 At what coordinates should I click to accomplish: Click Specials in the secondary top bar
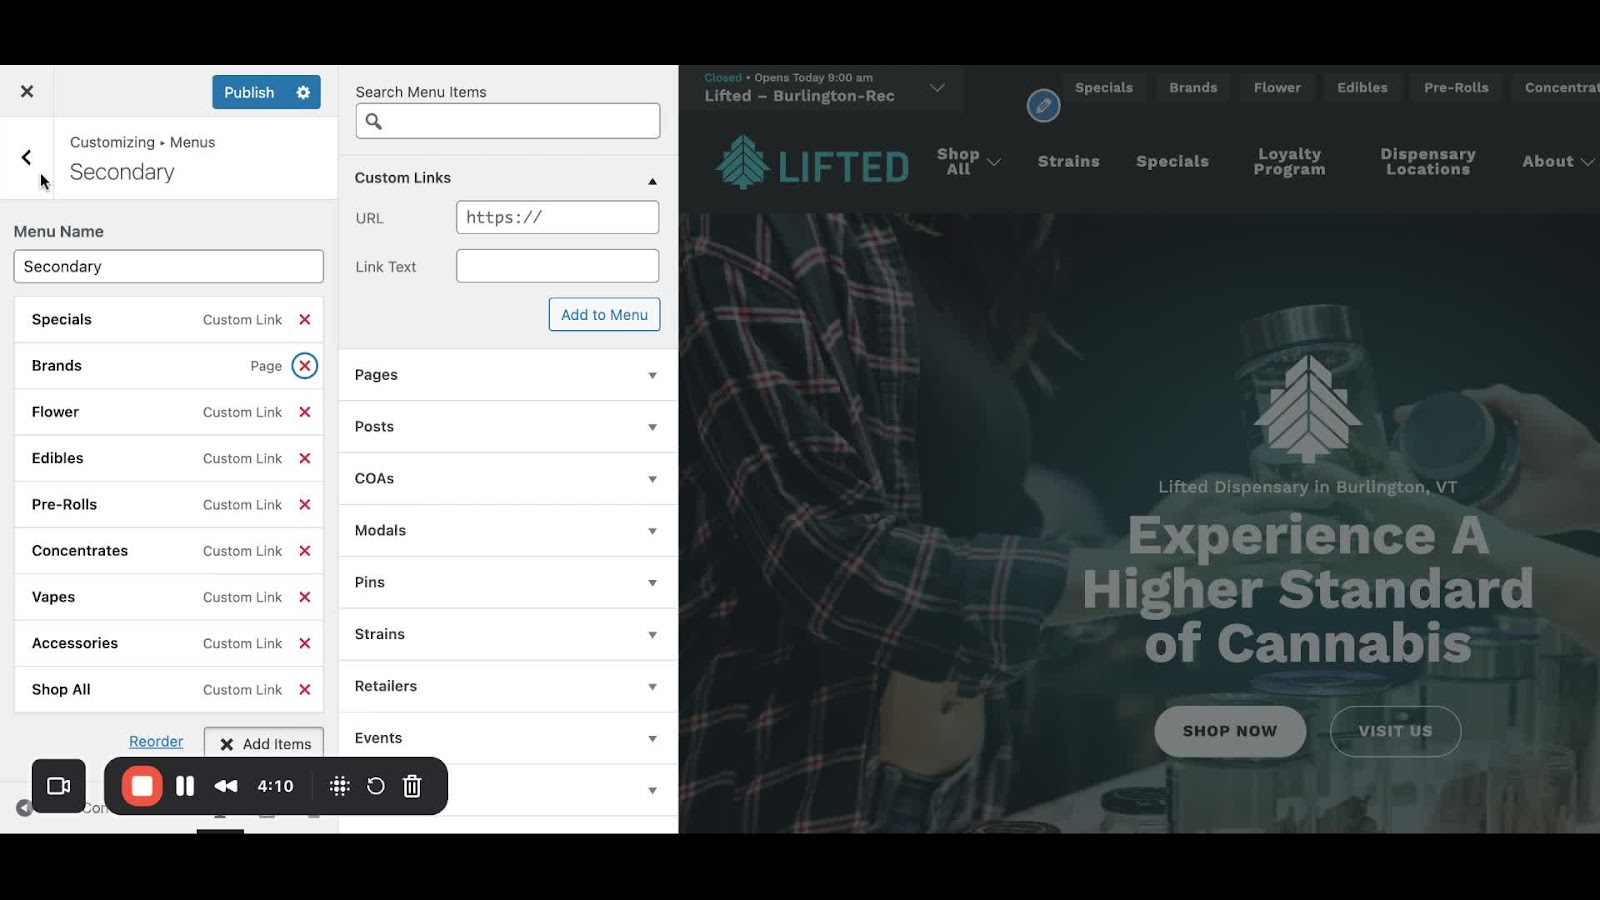pos(1104,88)
